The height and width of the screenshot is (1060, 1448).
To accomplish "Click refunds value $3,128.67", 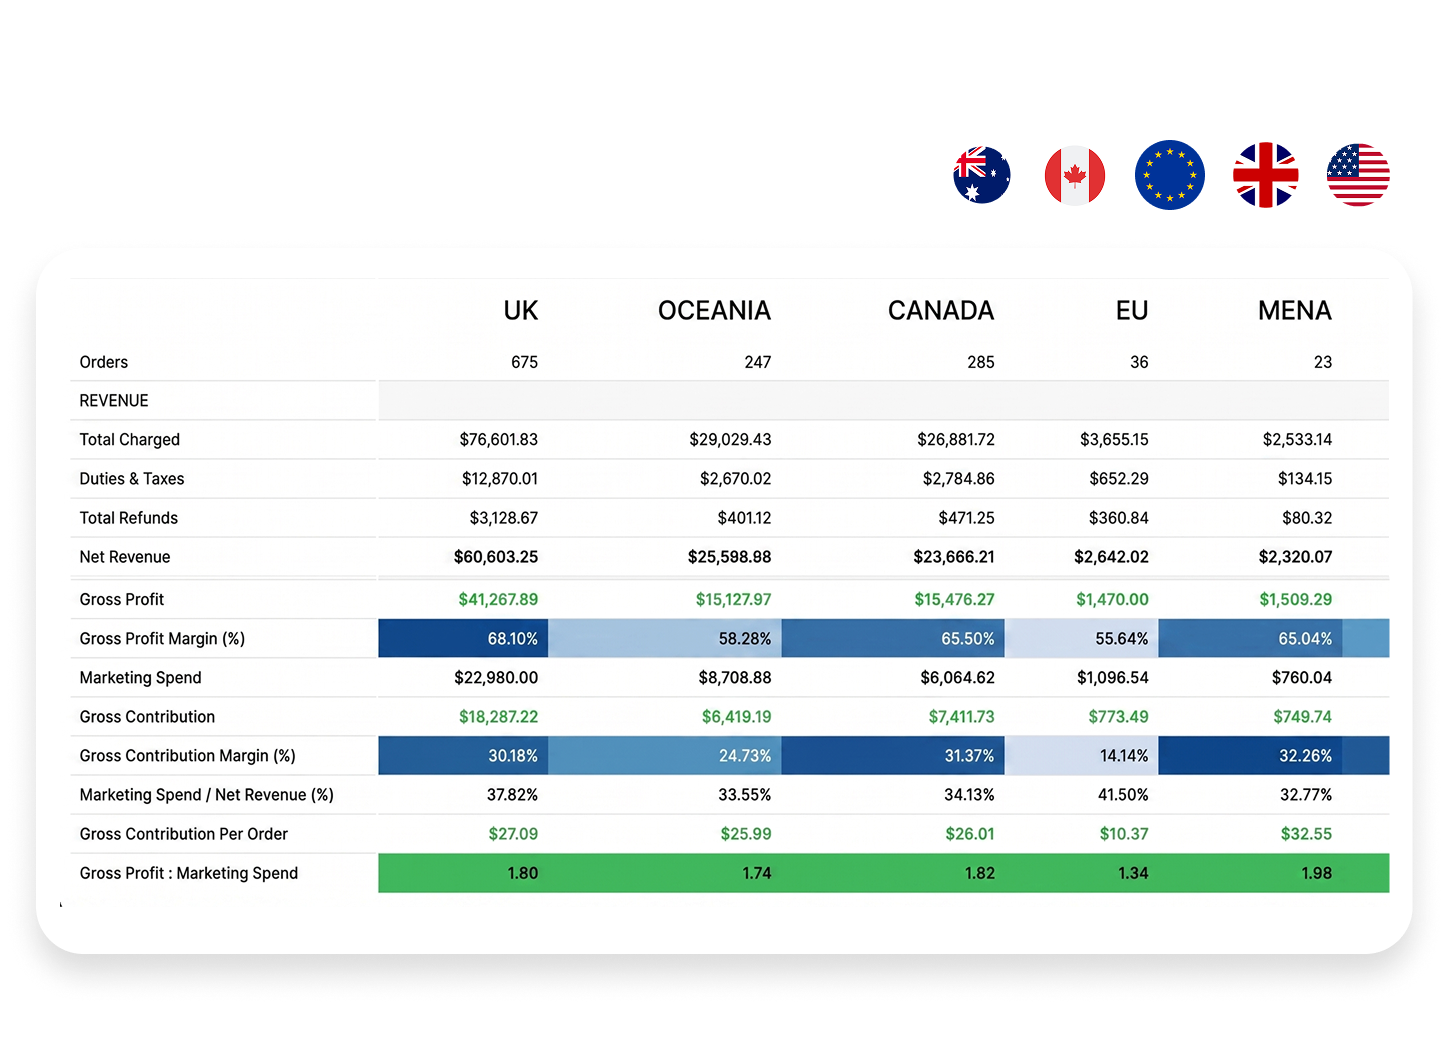I will pyautogui.click(x=504, y=518).
